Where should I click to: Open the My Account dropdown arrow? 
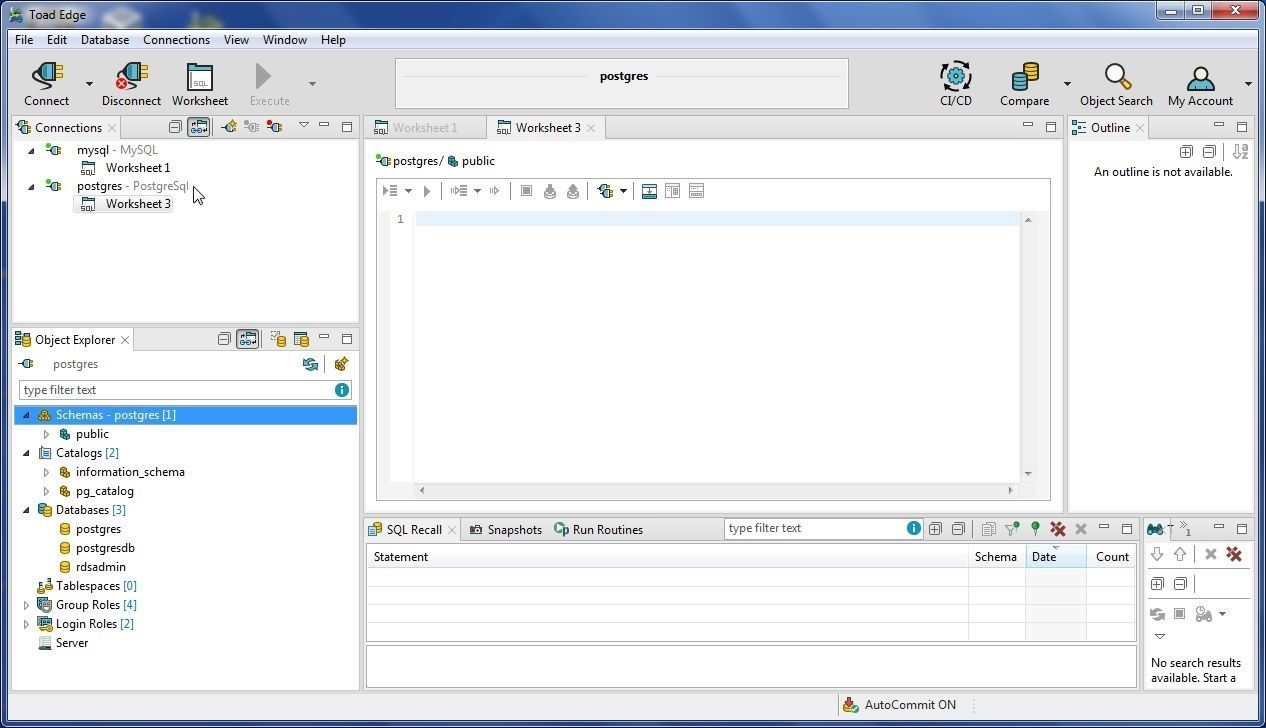(x=1248, y=84)
